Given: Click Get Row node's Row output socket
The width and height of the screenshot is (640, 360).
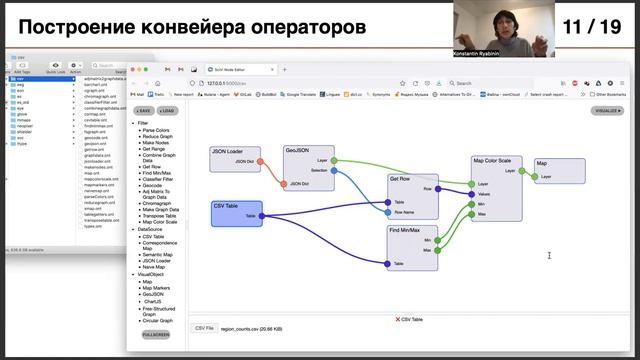Looking at the screenshot, I should pos(438,189).
